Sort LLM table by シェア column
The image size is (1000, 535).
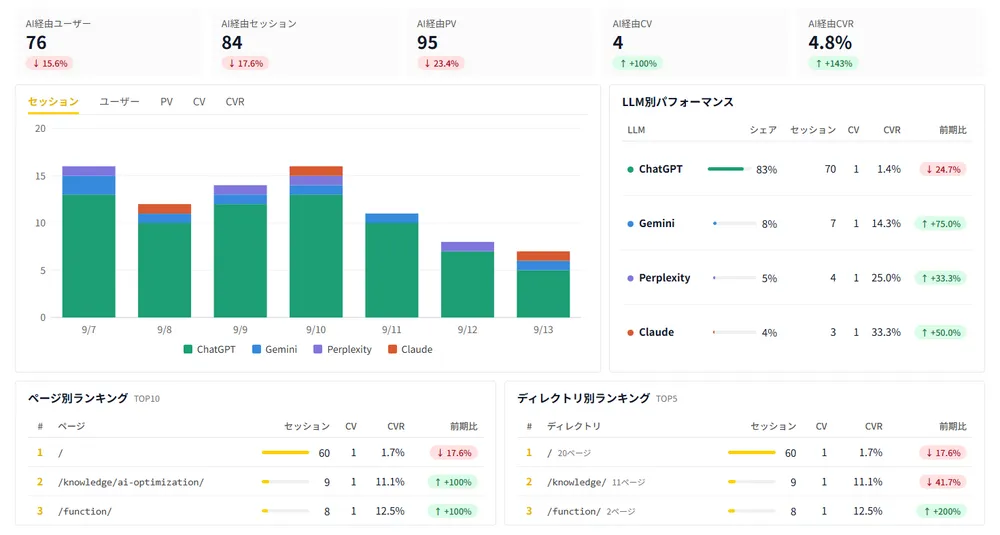[x=763, y=129]
